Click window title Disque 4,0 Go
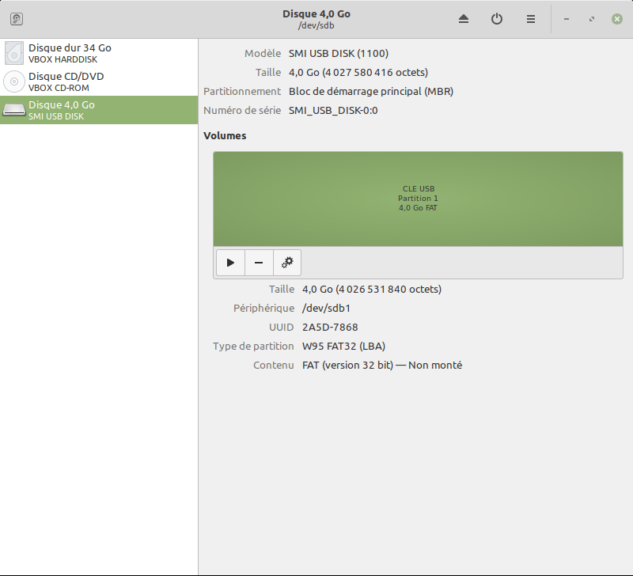Viewport: 633px width, 576px height. pos(316,14)
